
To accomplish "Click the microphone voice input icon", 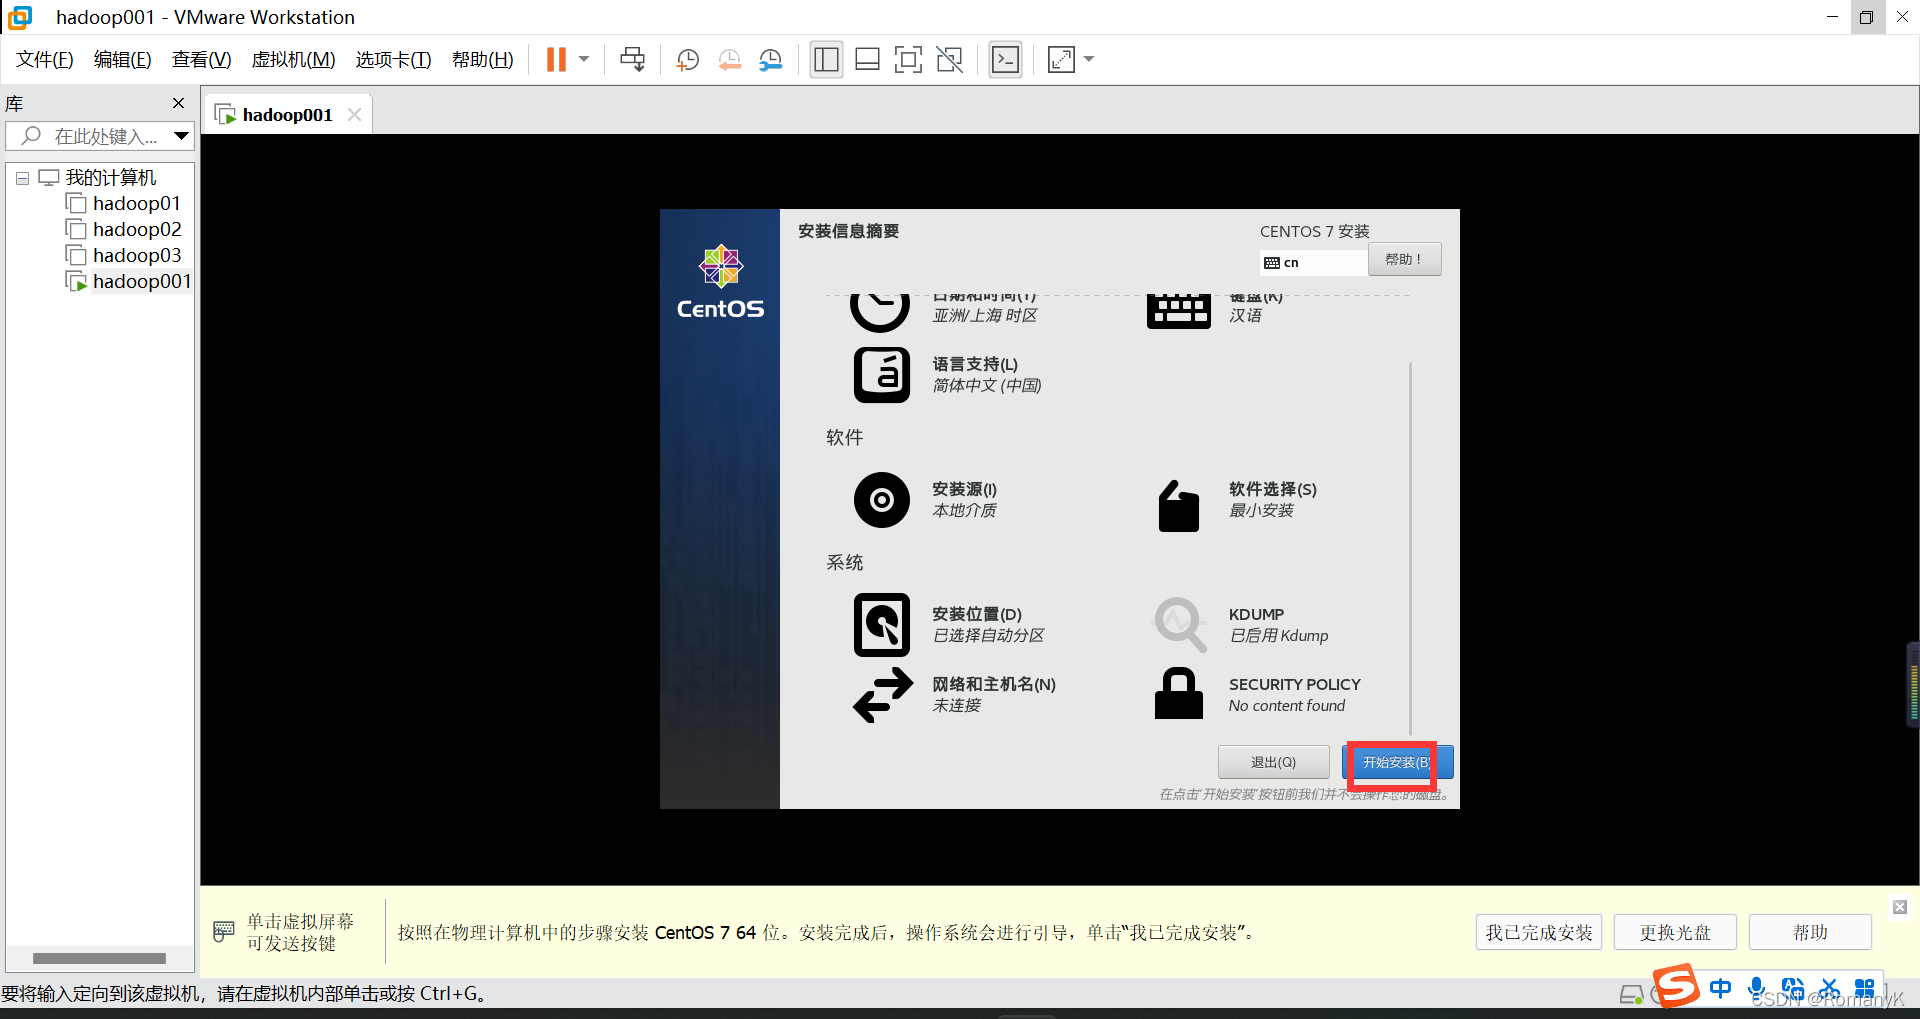I will coord(1756,989).
